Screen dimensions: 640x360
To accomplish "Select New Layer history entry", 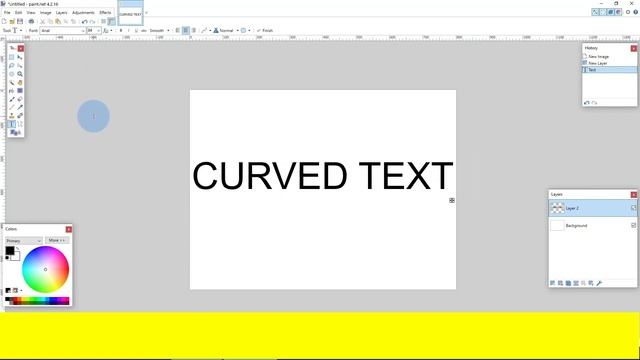I will point(609,63).
